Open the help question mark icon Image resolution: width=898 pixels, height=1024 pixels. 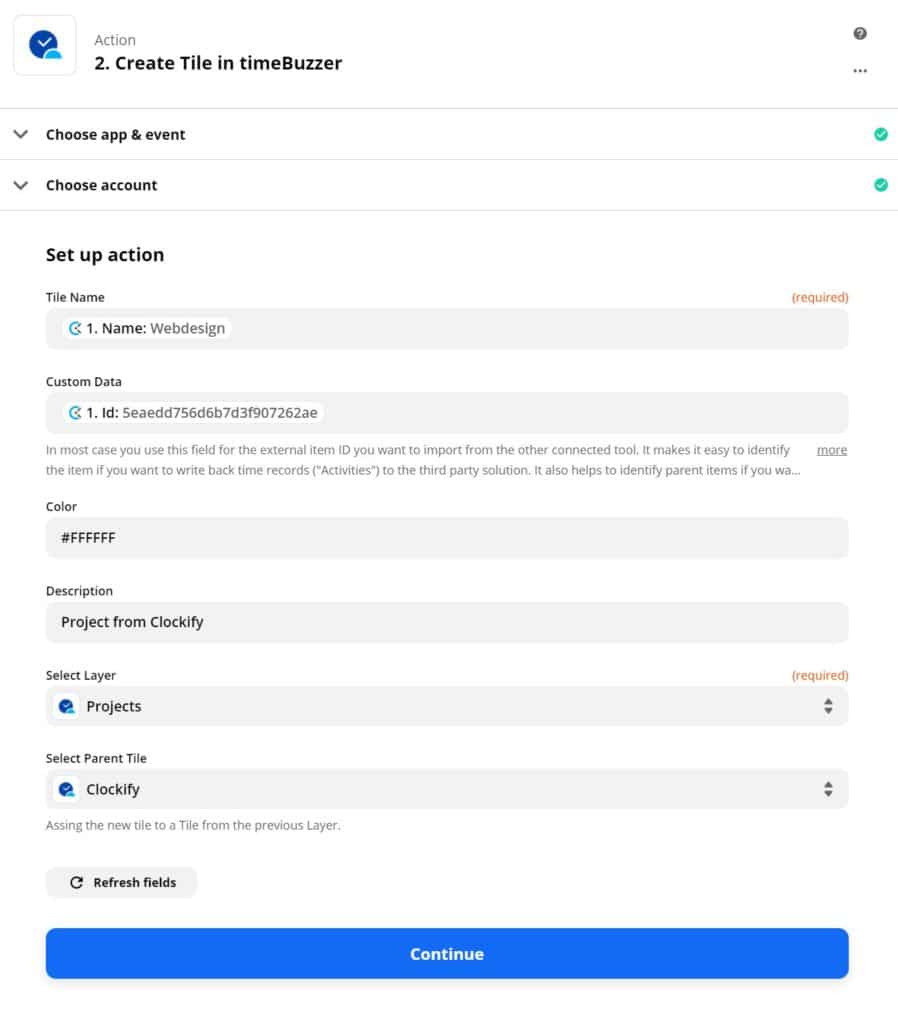(860, 34)
